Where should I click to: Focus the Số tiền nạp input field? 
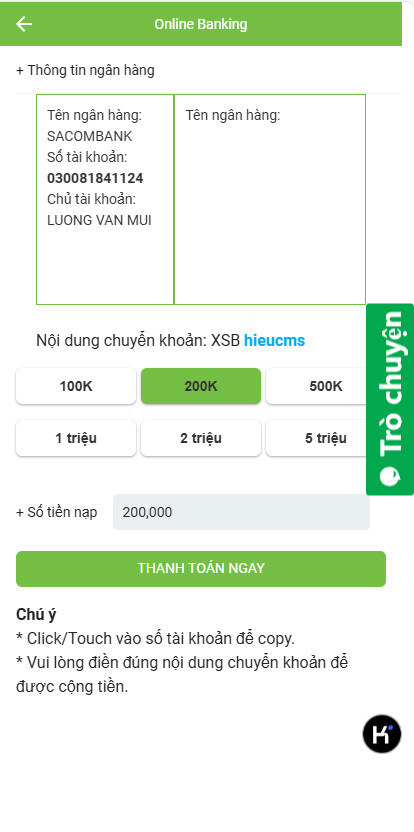[242, 512]
